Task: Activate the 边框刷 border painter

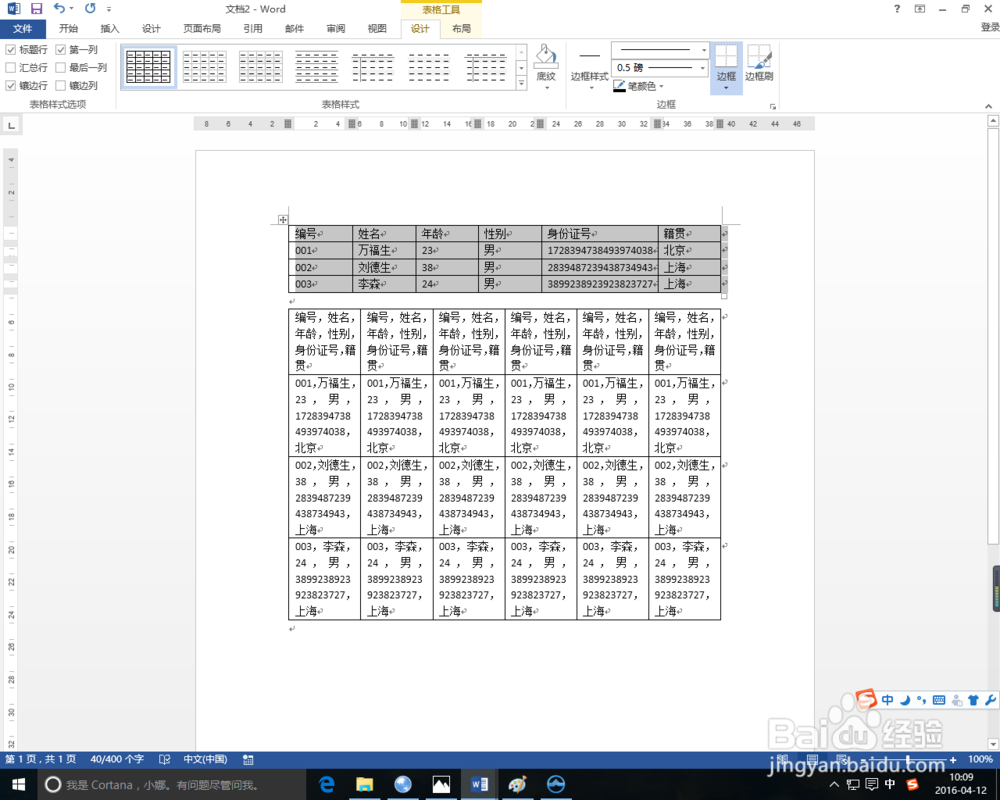Action: tap(759, 63)
